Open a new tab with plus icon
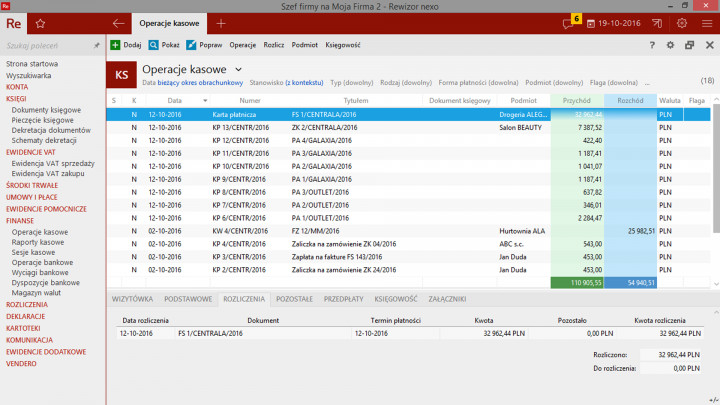The height and width of the screenshot is (405, 720). point(221,22)
